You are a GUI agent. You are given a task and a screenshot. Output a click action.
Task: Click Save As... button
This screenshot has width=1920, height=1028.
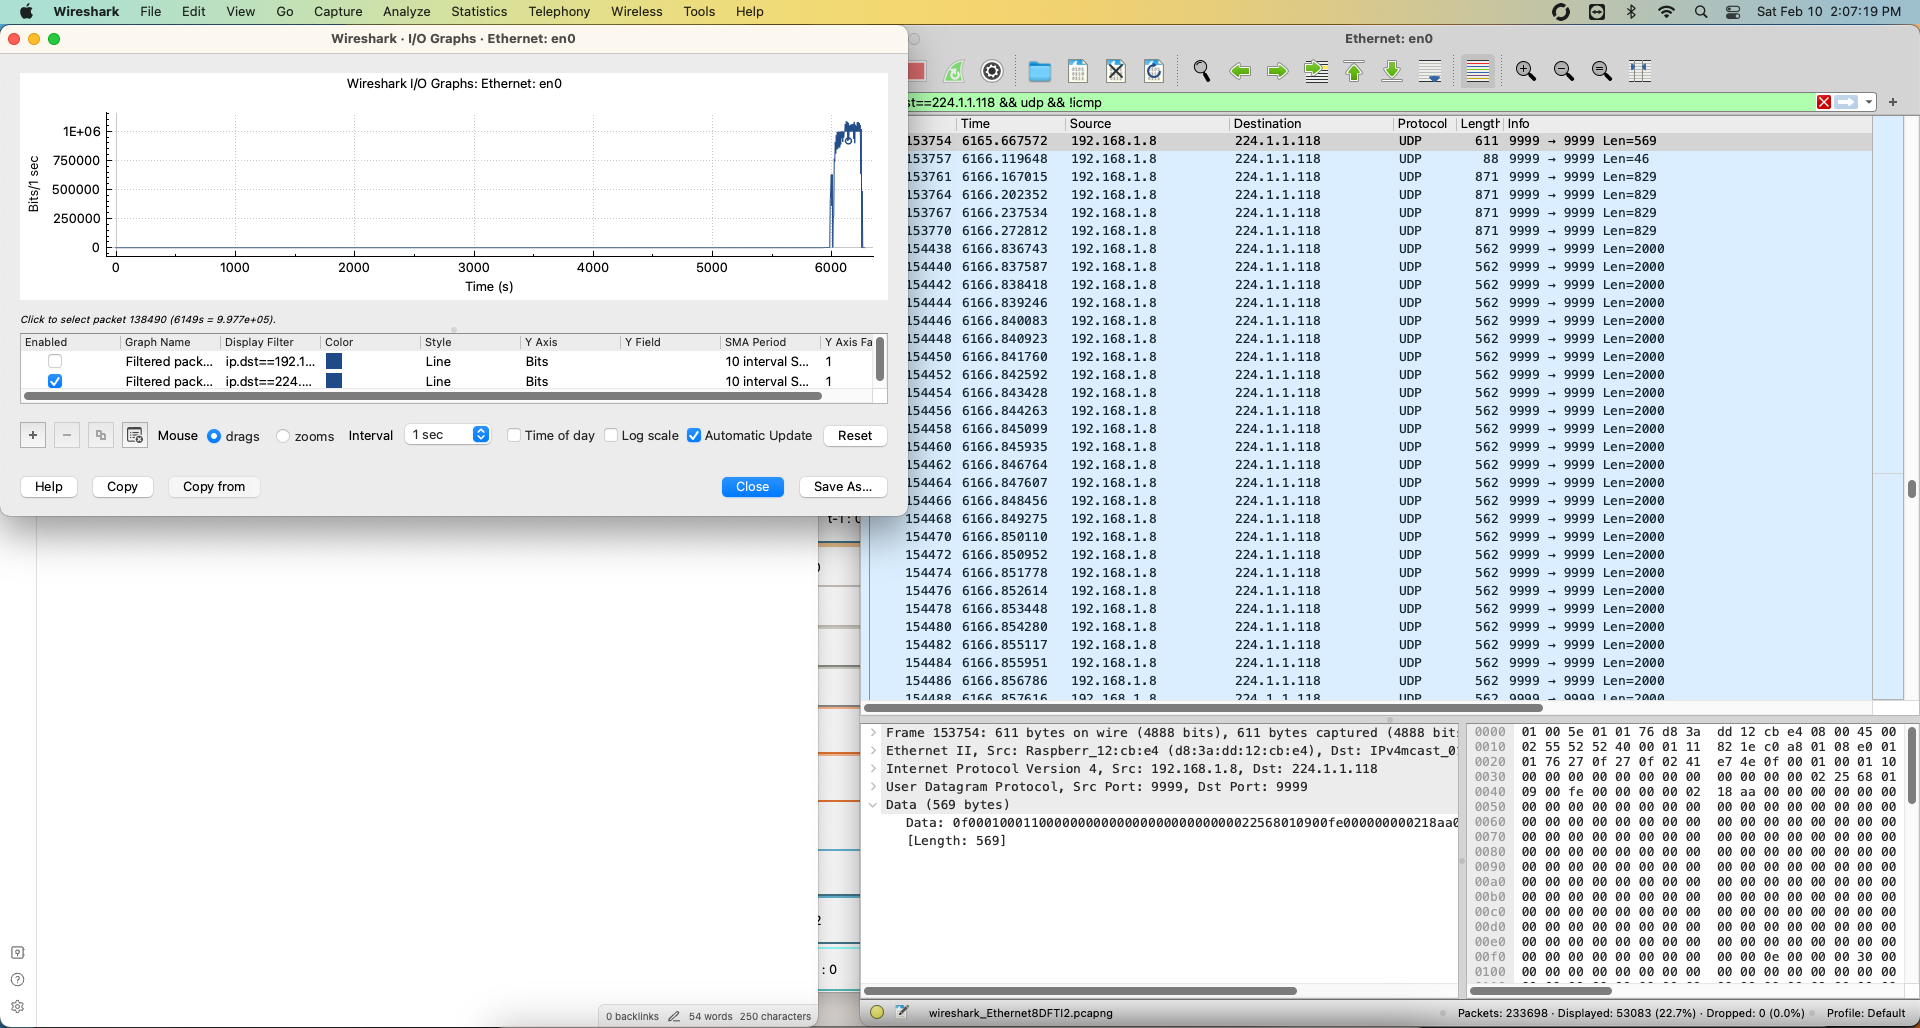click(x=843, y=486)
